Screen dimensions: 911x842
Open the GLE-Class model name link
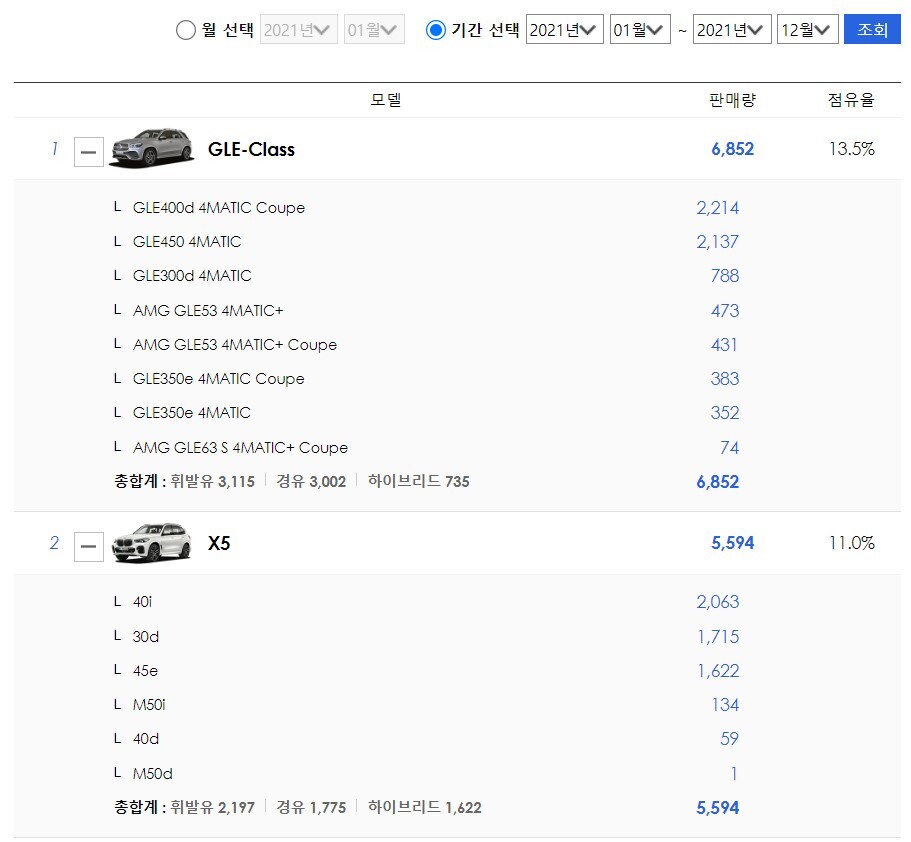coord(251,149)
